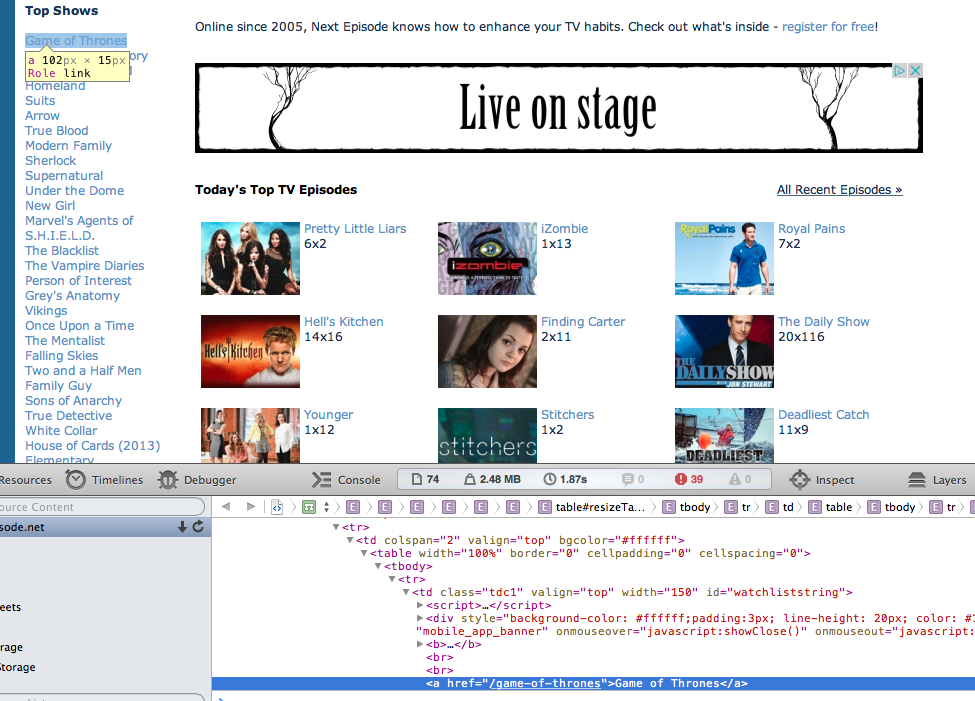975x701 pixels.
Task: Activate the Inspect element tool
Action: pos(821,480)
